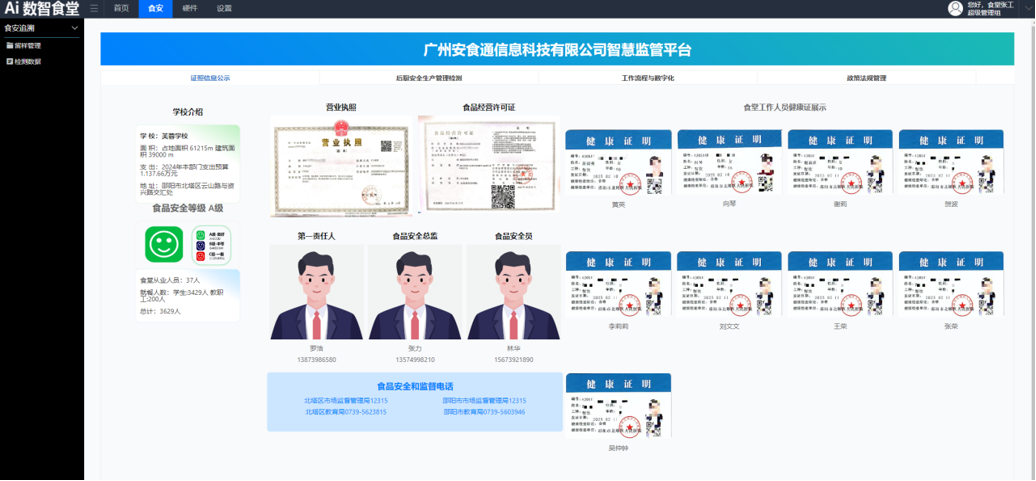The width and height of the screenshot is (1036, 481).
Task: Switch to the 工作流程与数字化 tab
Action: coord(648,78)
